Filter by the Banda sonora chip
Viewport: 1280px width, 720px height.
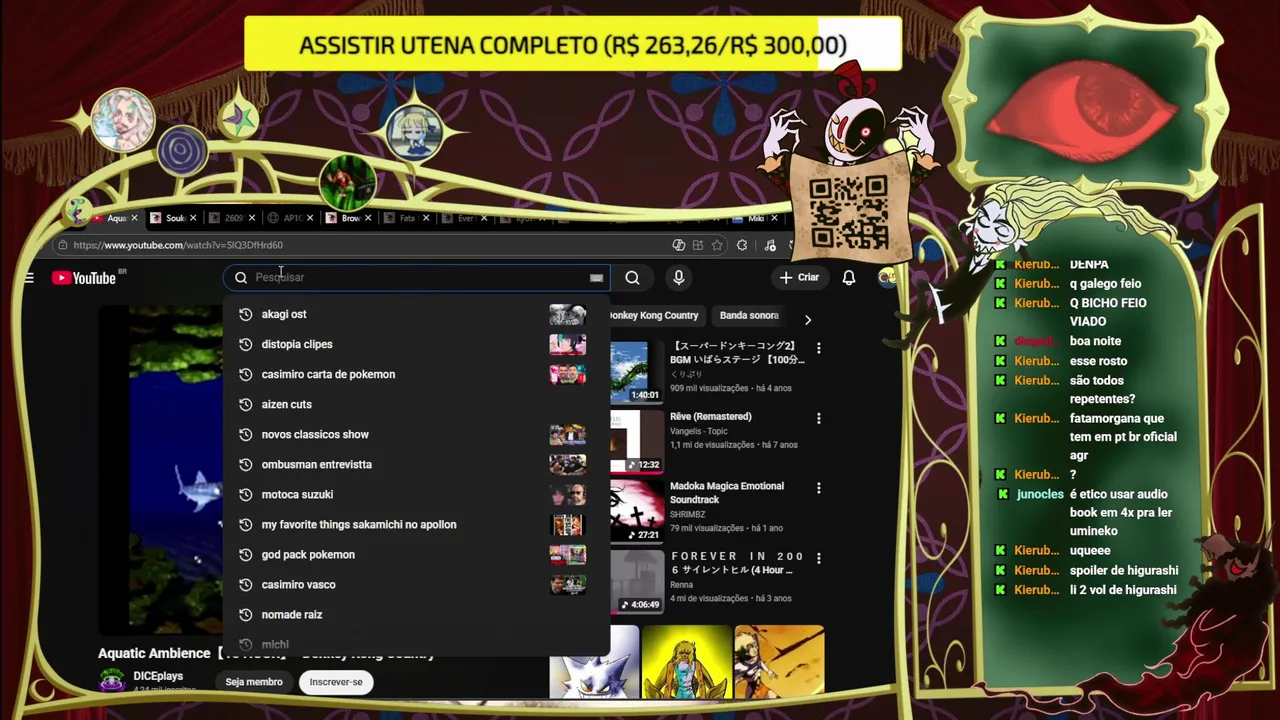click(749, 315)
